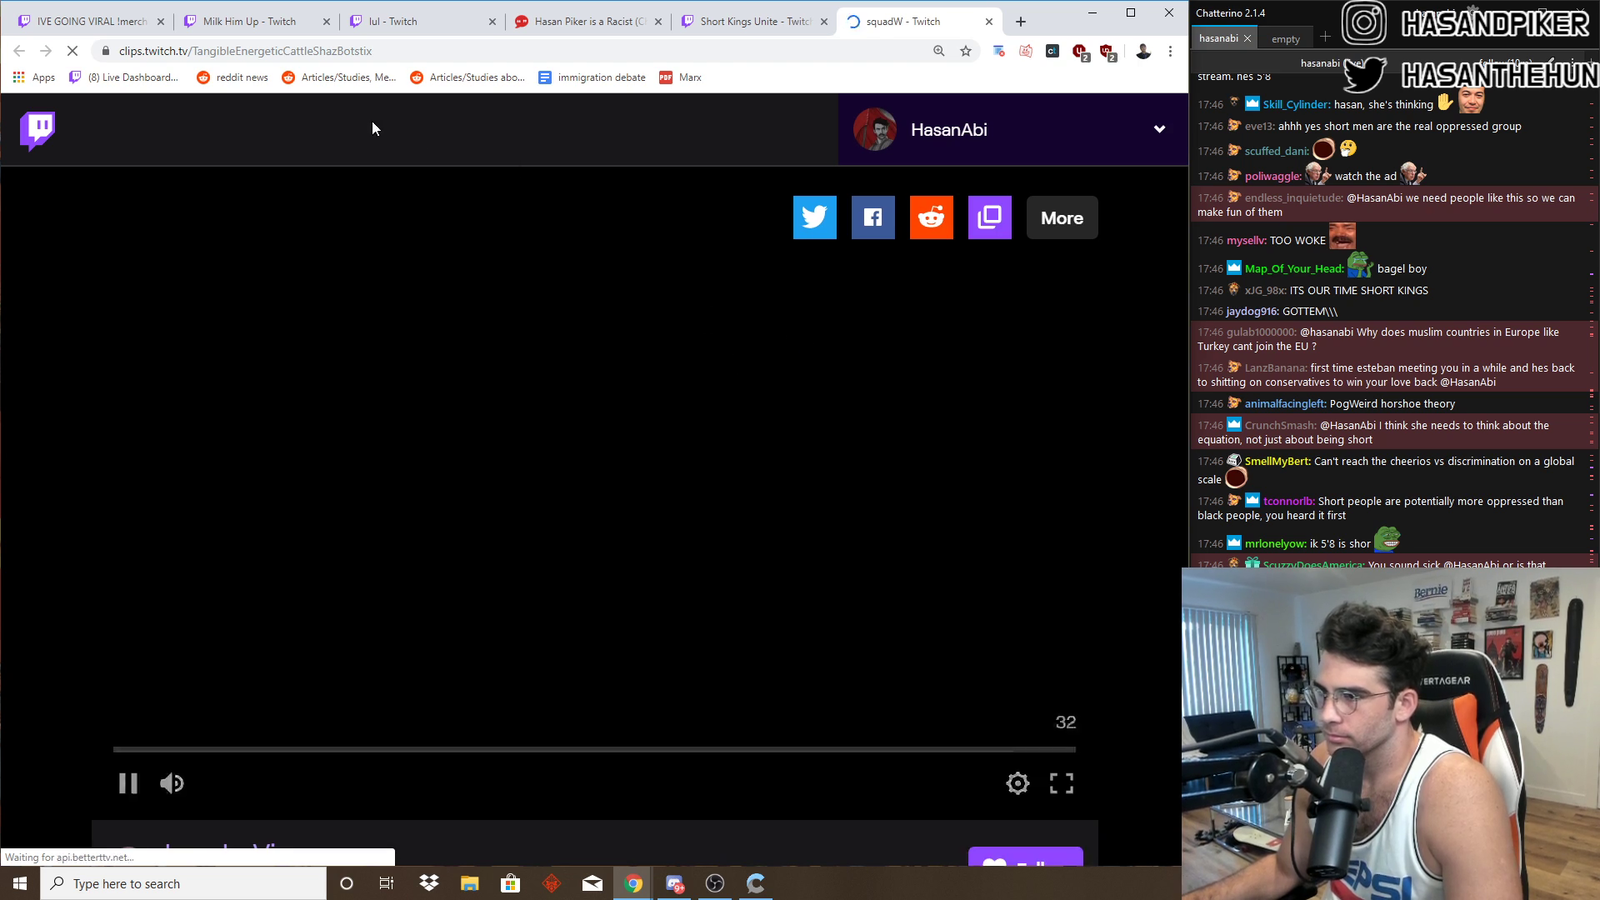Open clip player settings gear
1600x900 pixels.
[1018, 783]
